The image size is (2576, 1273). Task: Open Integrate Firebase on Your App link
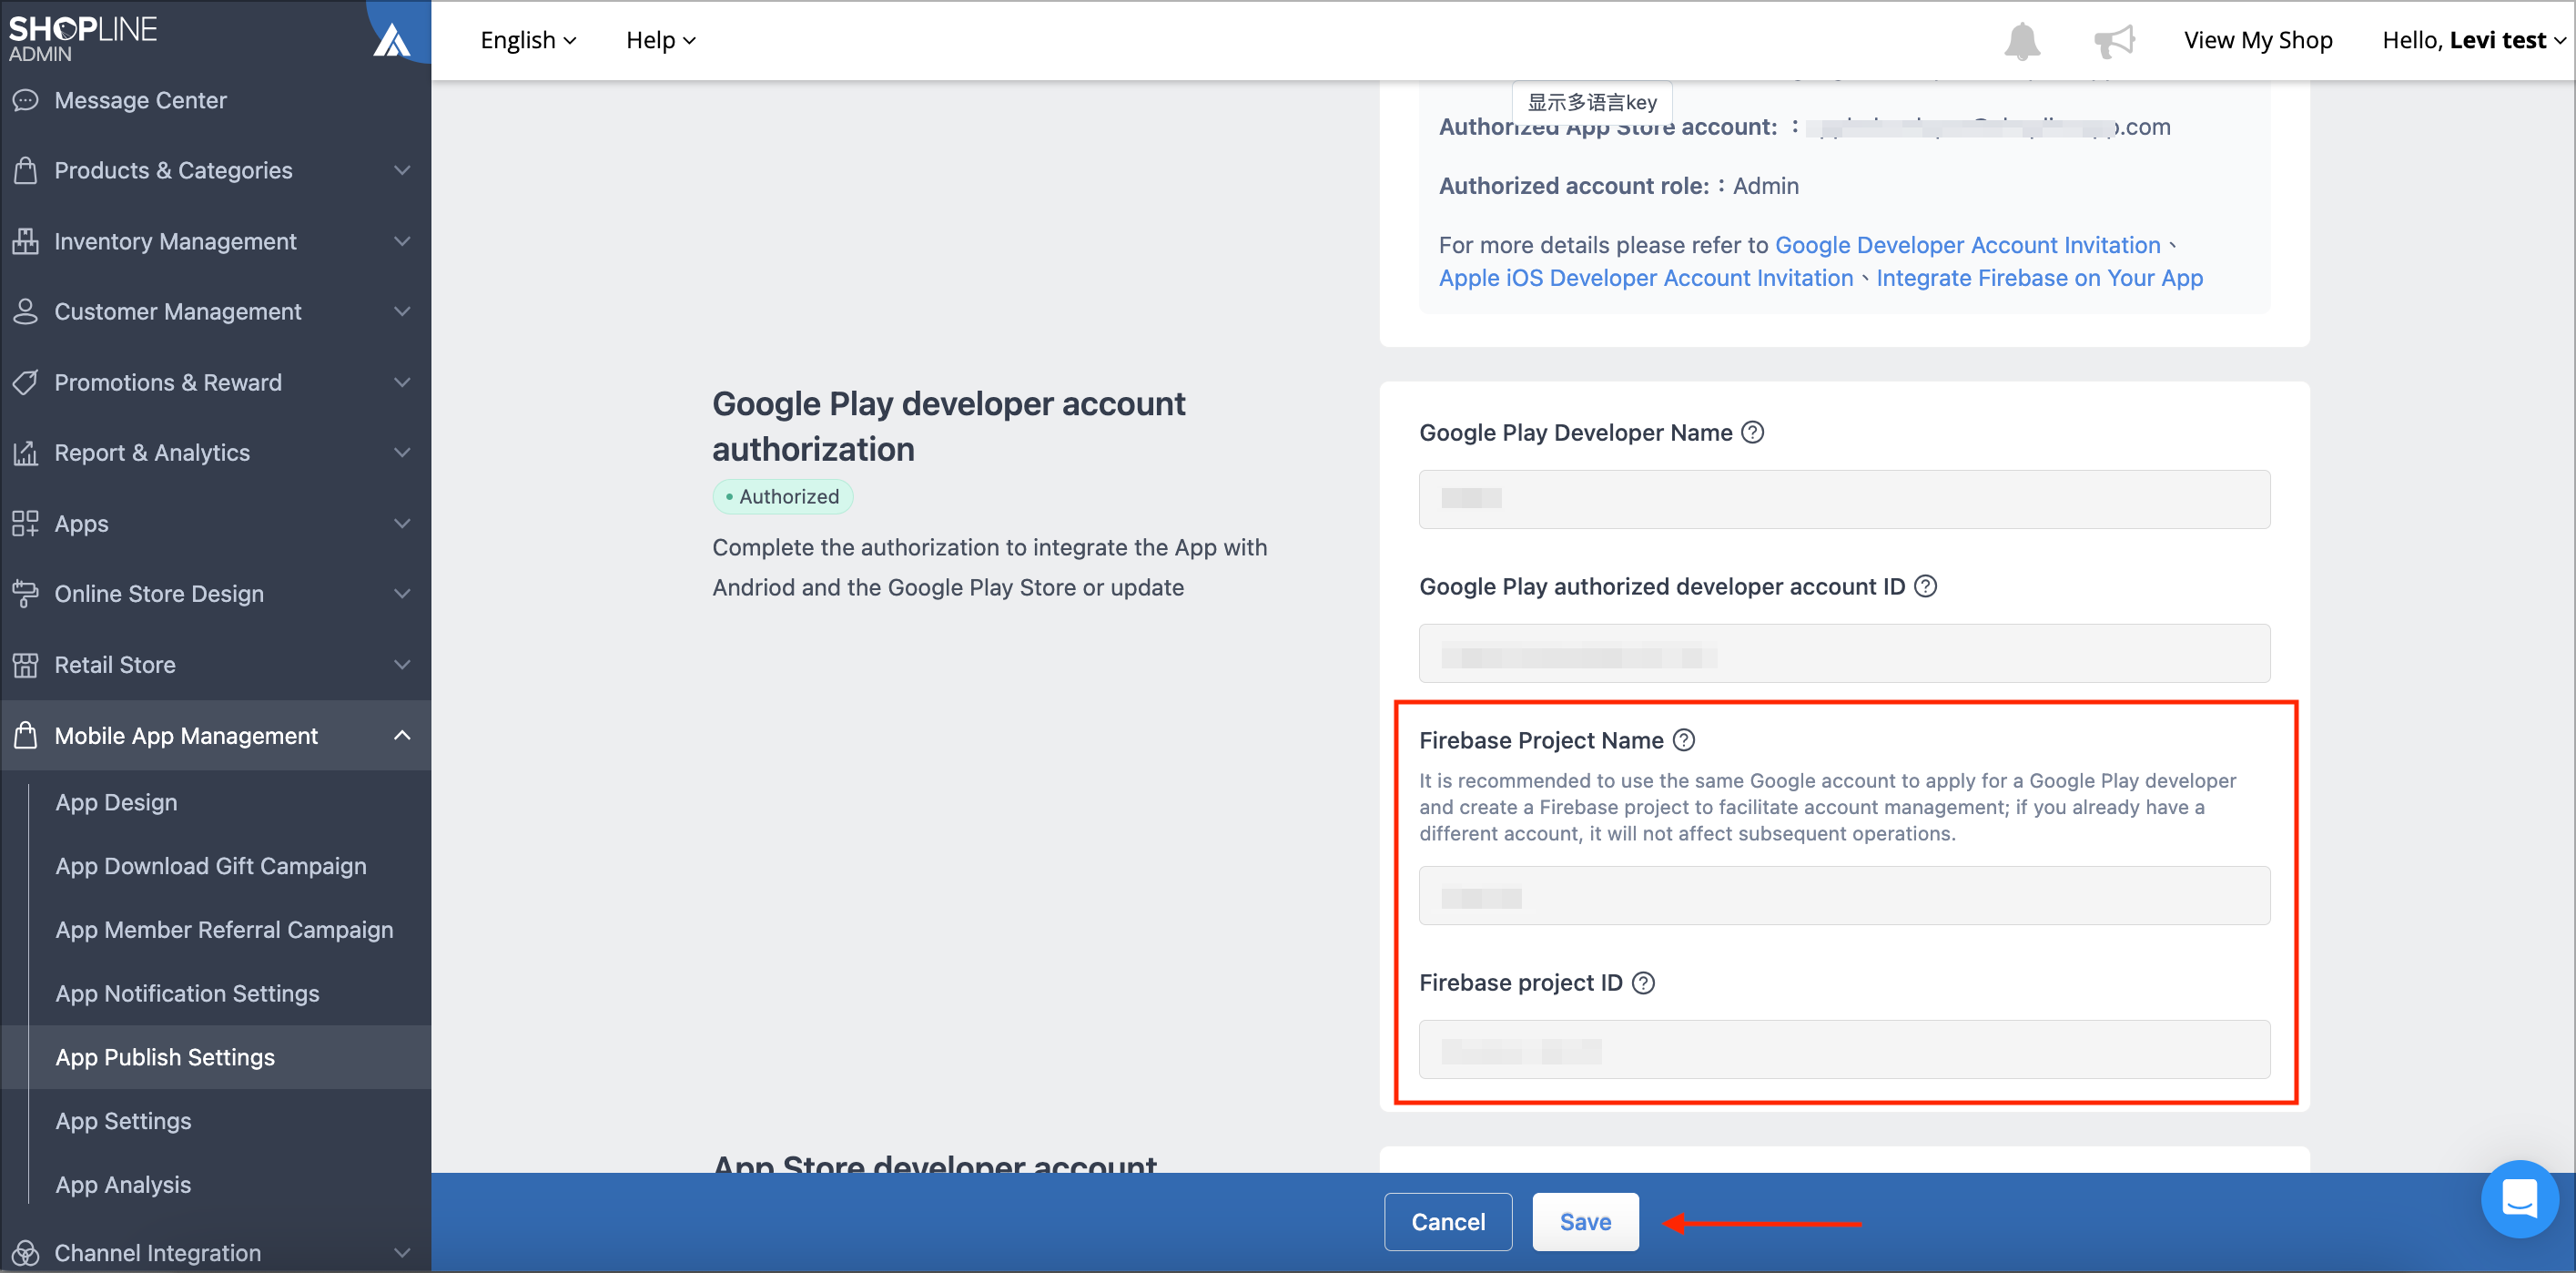pos(2039,278)
